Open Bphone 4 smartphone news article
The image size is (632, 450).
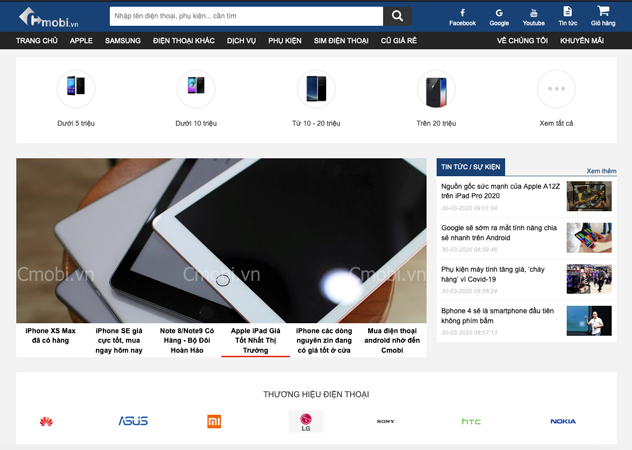[498, 316]
